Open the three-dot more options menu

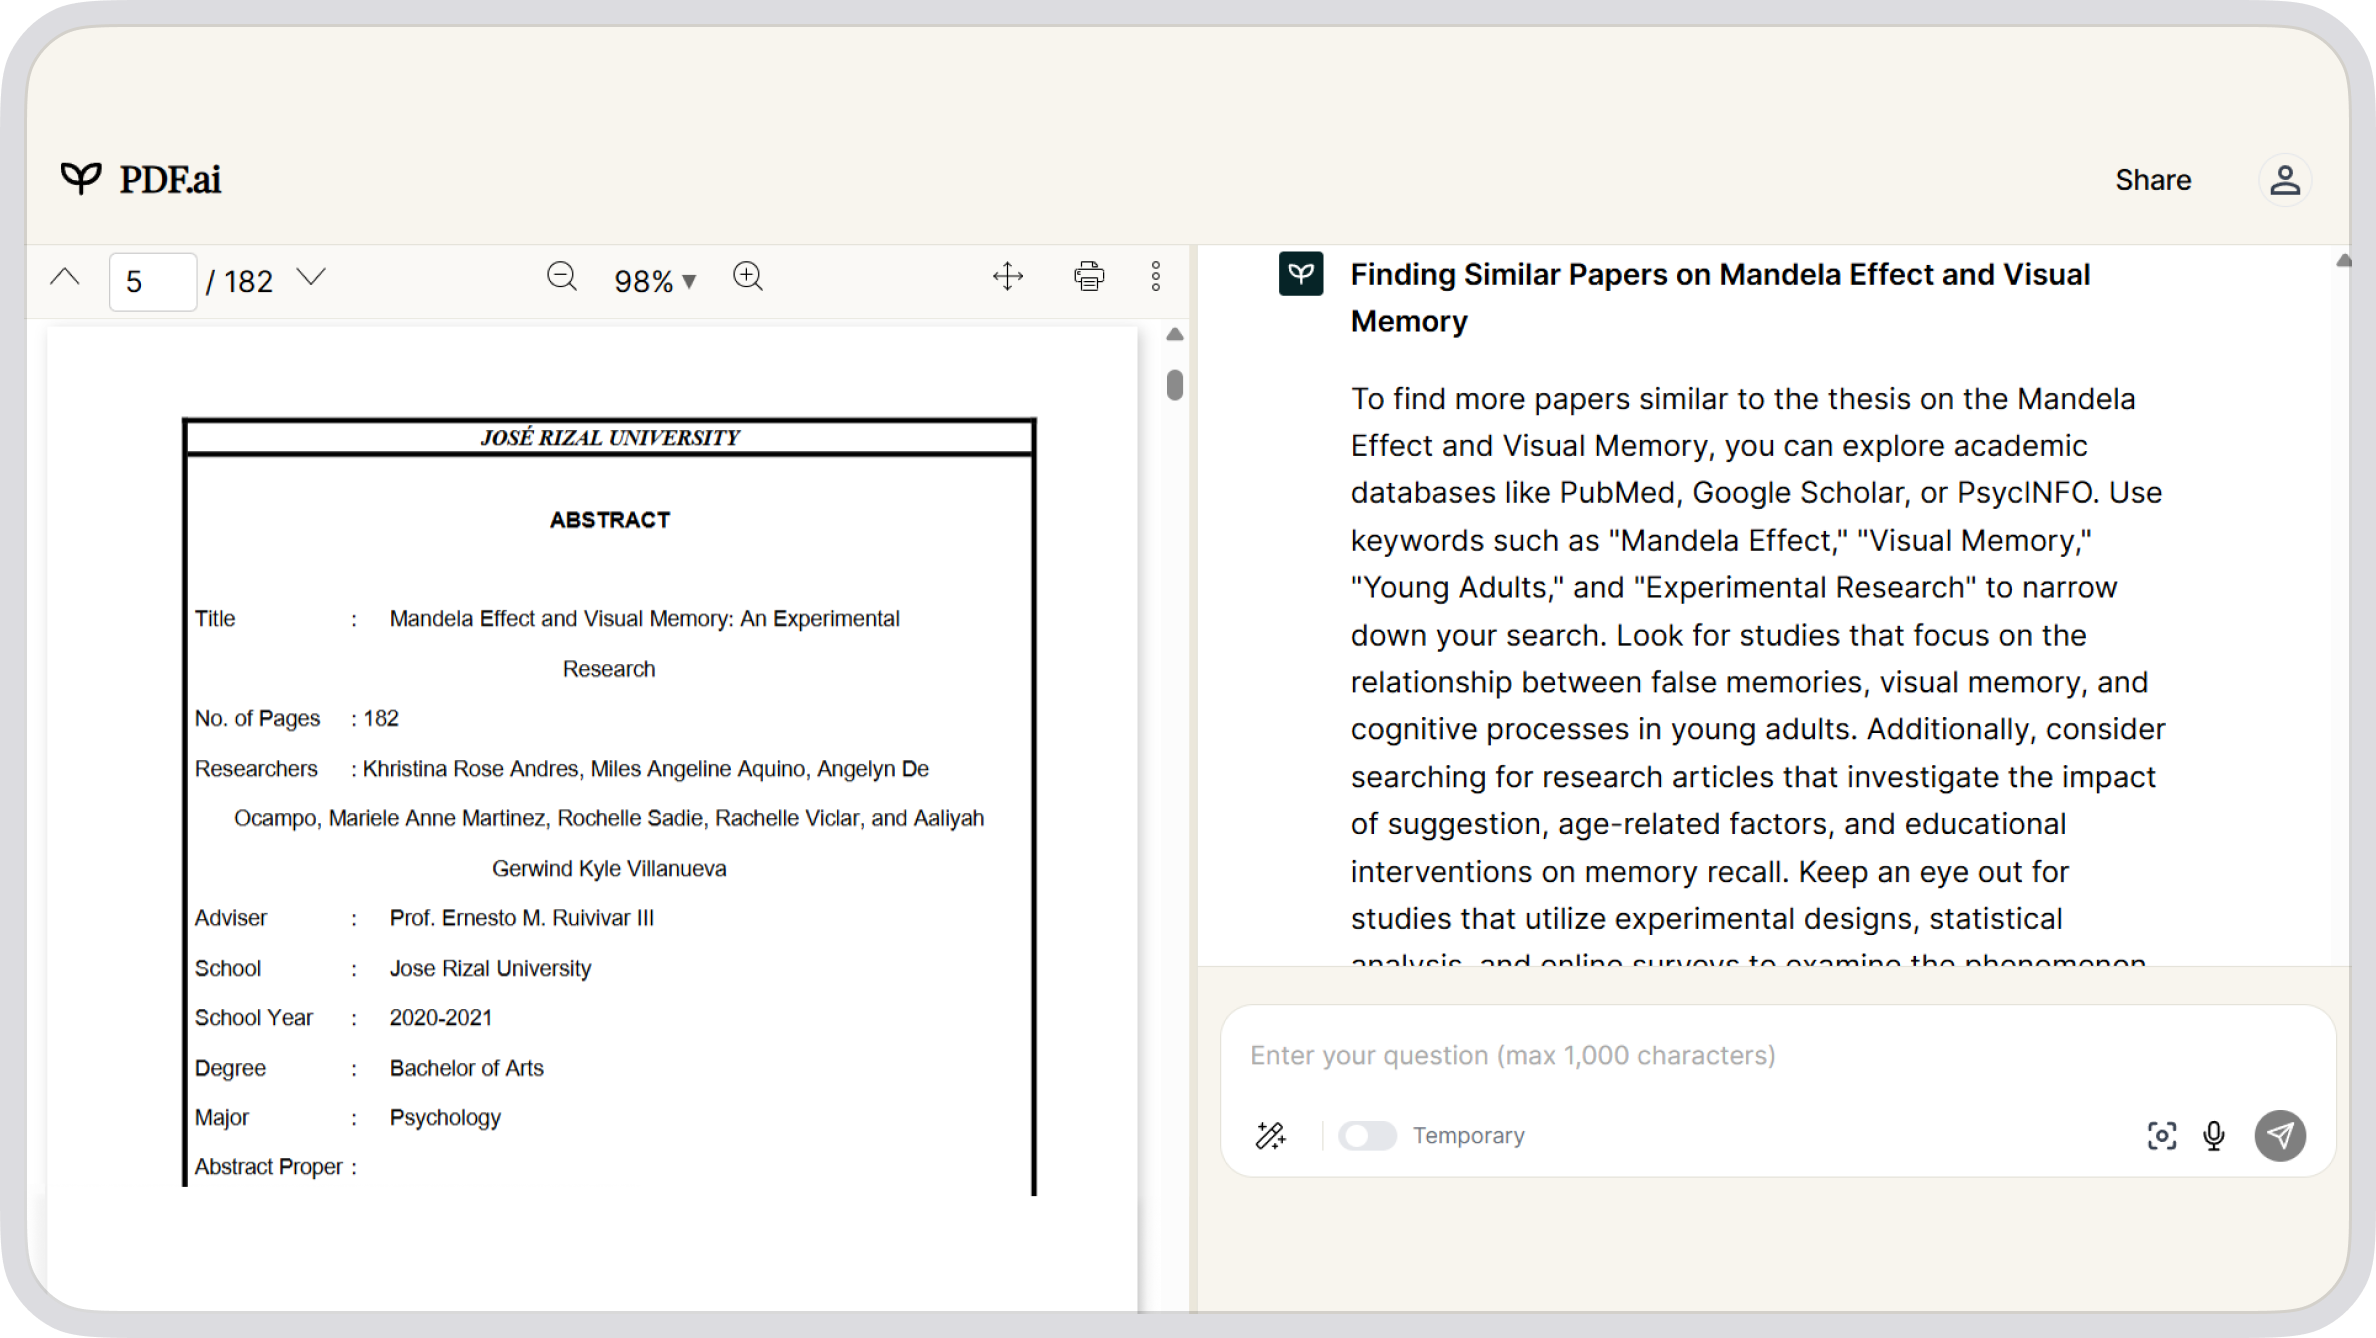(x=1156, y=277)
